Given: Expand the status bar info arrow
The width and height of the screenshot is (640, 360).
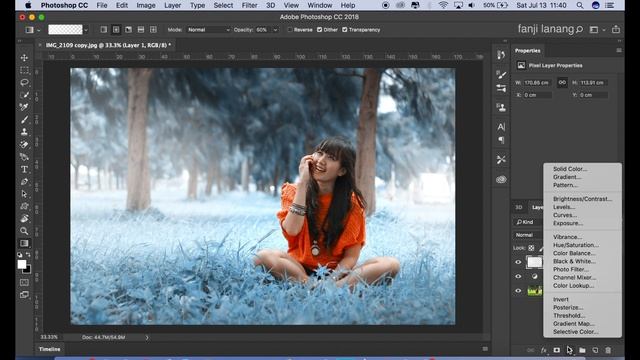Looking at the screenshot, I should pyautogui.click(x=147, y=338).
